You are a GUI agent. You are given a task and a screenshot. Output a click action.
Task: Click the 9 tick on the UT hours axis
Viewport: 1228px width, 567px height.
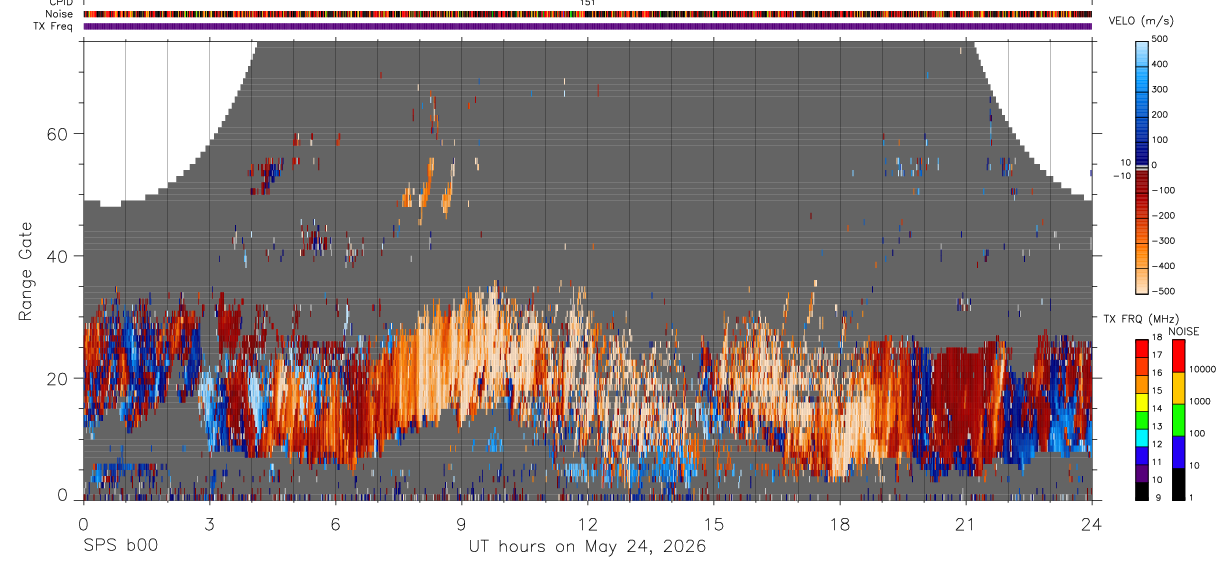pos(461,524)
